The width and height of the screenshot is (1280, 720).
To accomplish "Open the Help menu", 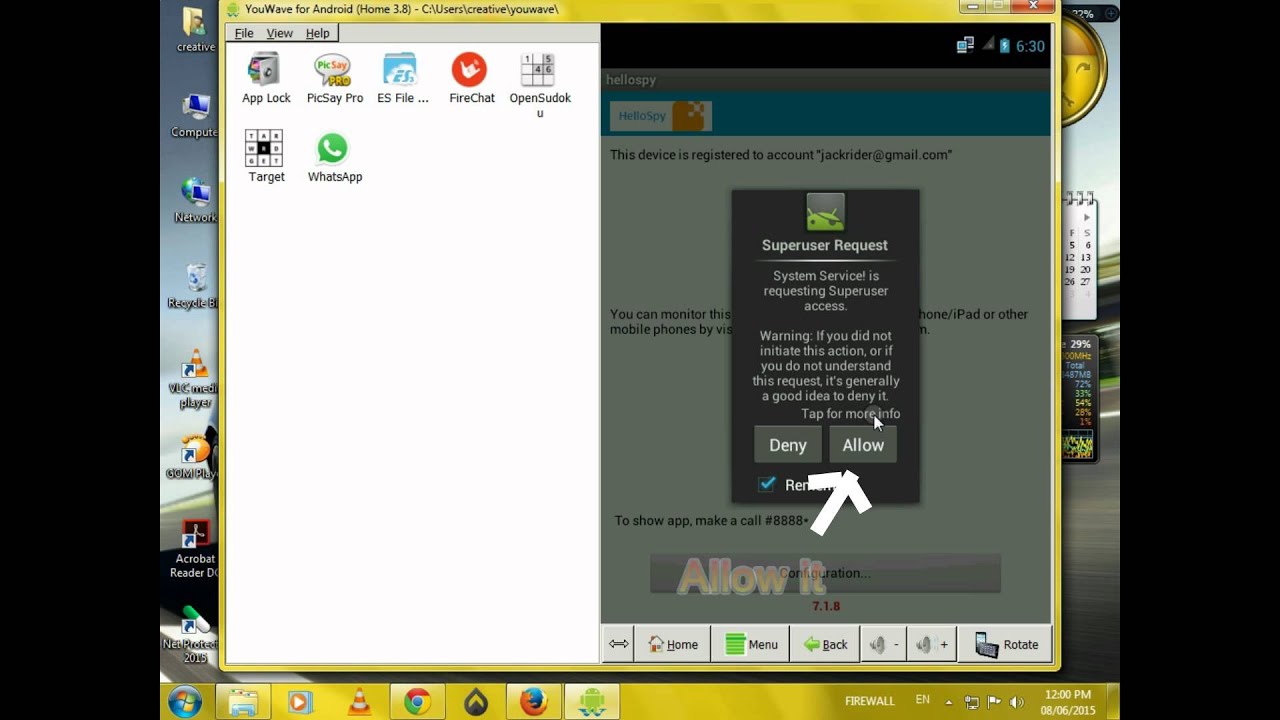I will click(317, 33).
